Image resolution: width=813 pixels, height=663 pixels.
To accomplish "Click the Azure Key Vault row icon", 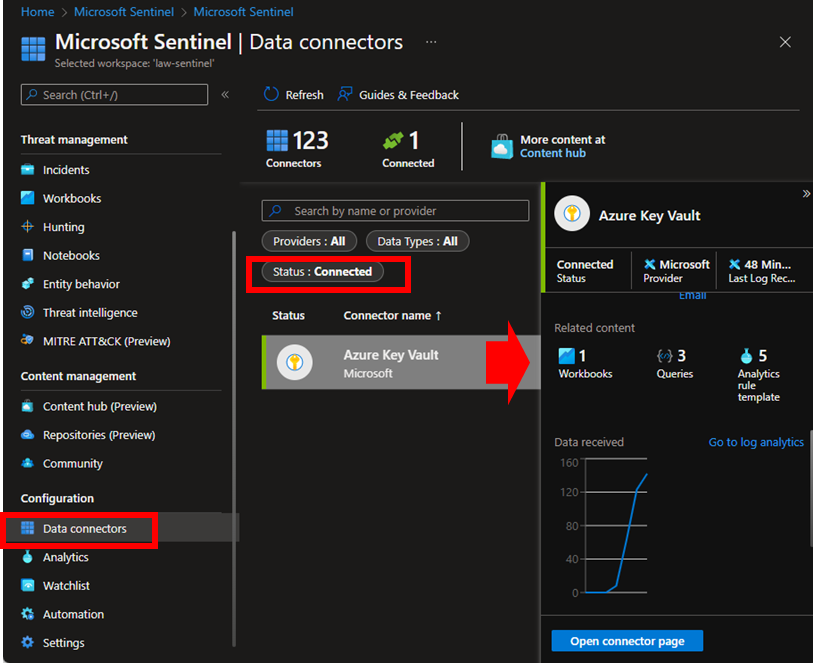I will tap(295, 362).
